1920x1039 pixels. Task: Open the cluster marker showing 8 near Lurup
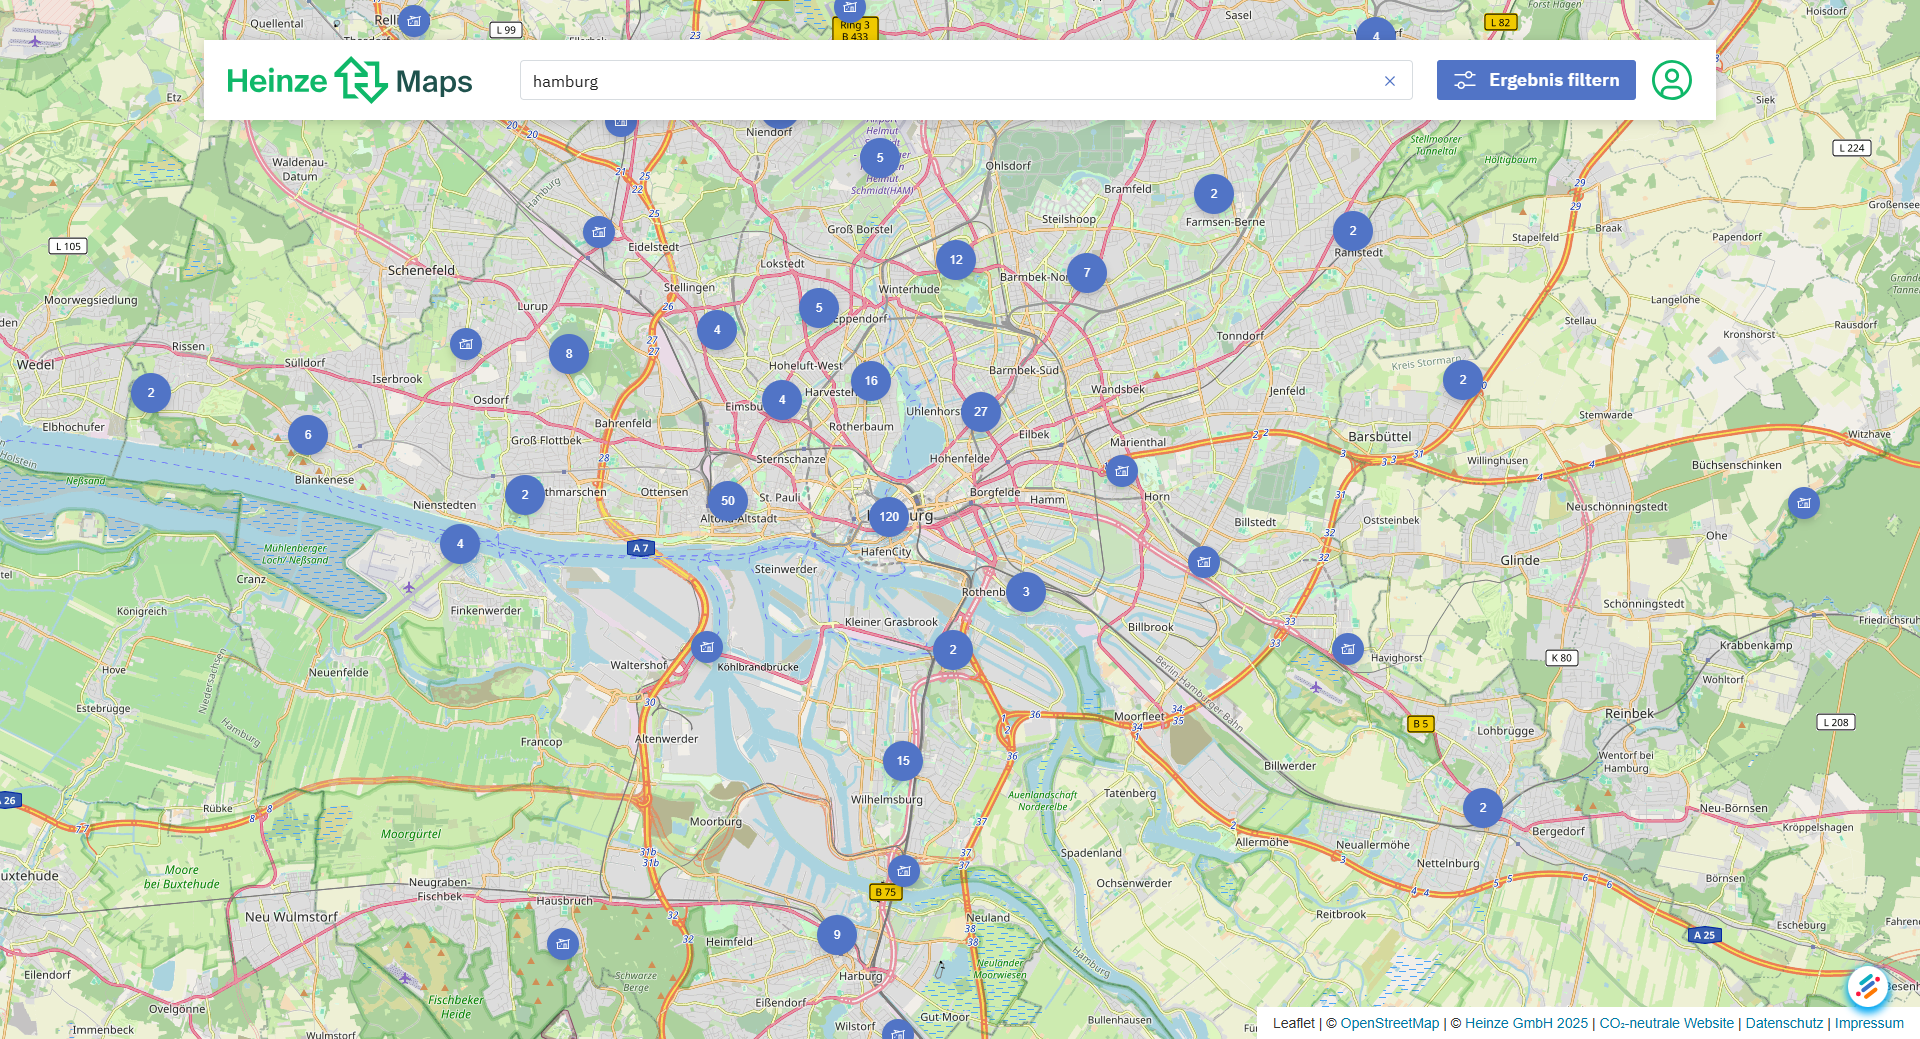coord(569,354)
